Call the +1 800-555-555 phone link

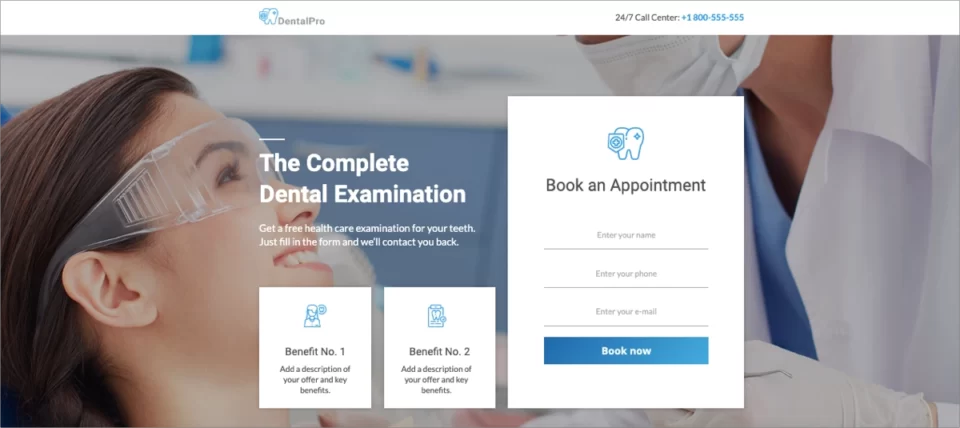tap(713, 17)
